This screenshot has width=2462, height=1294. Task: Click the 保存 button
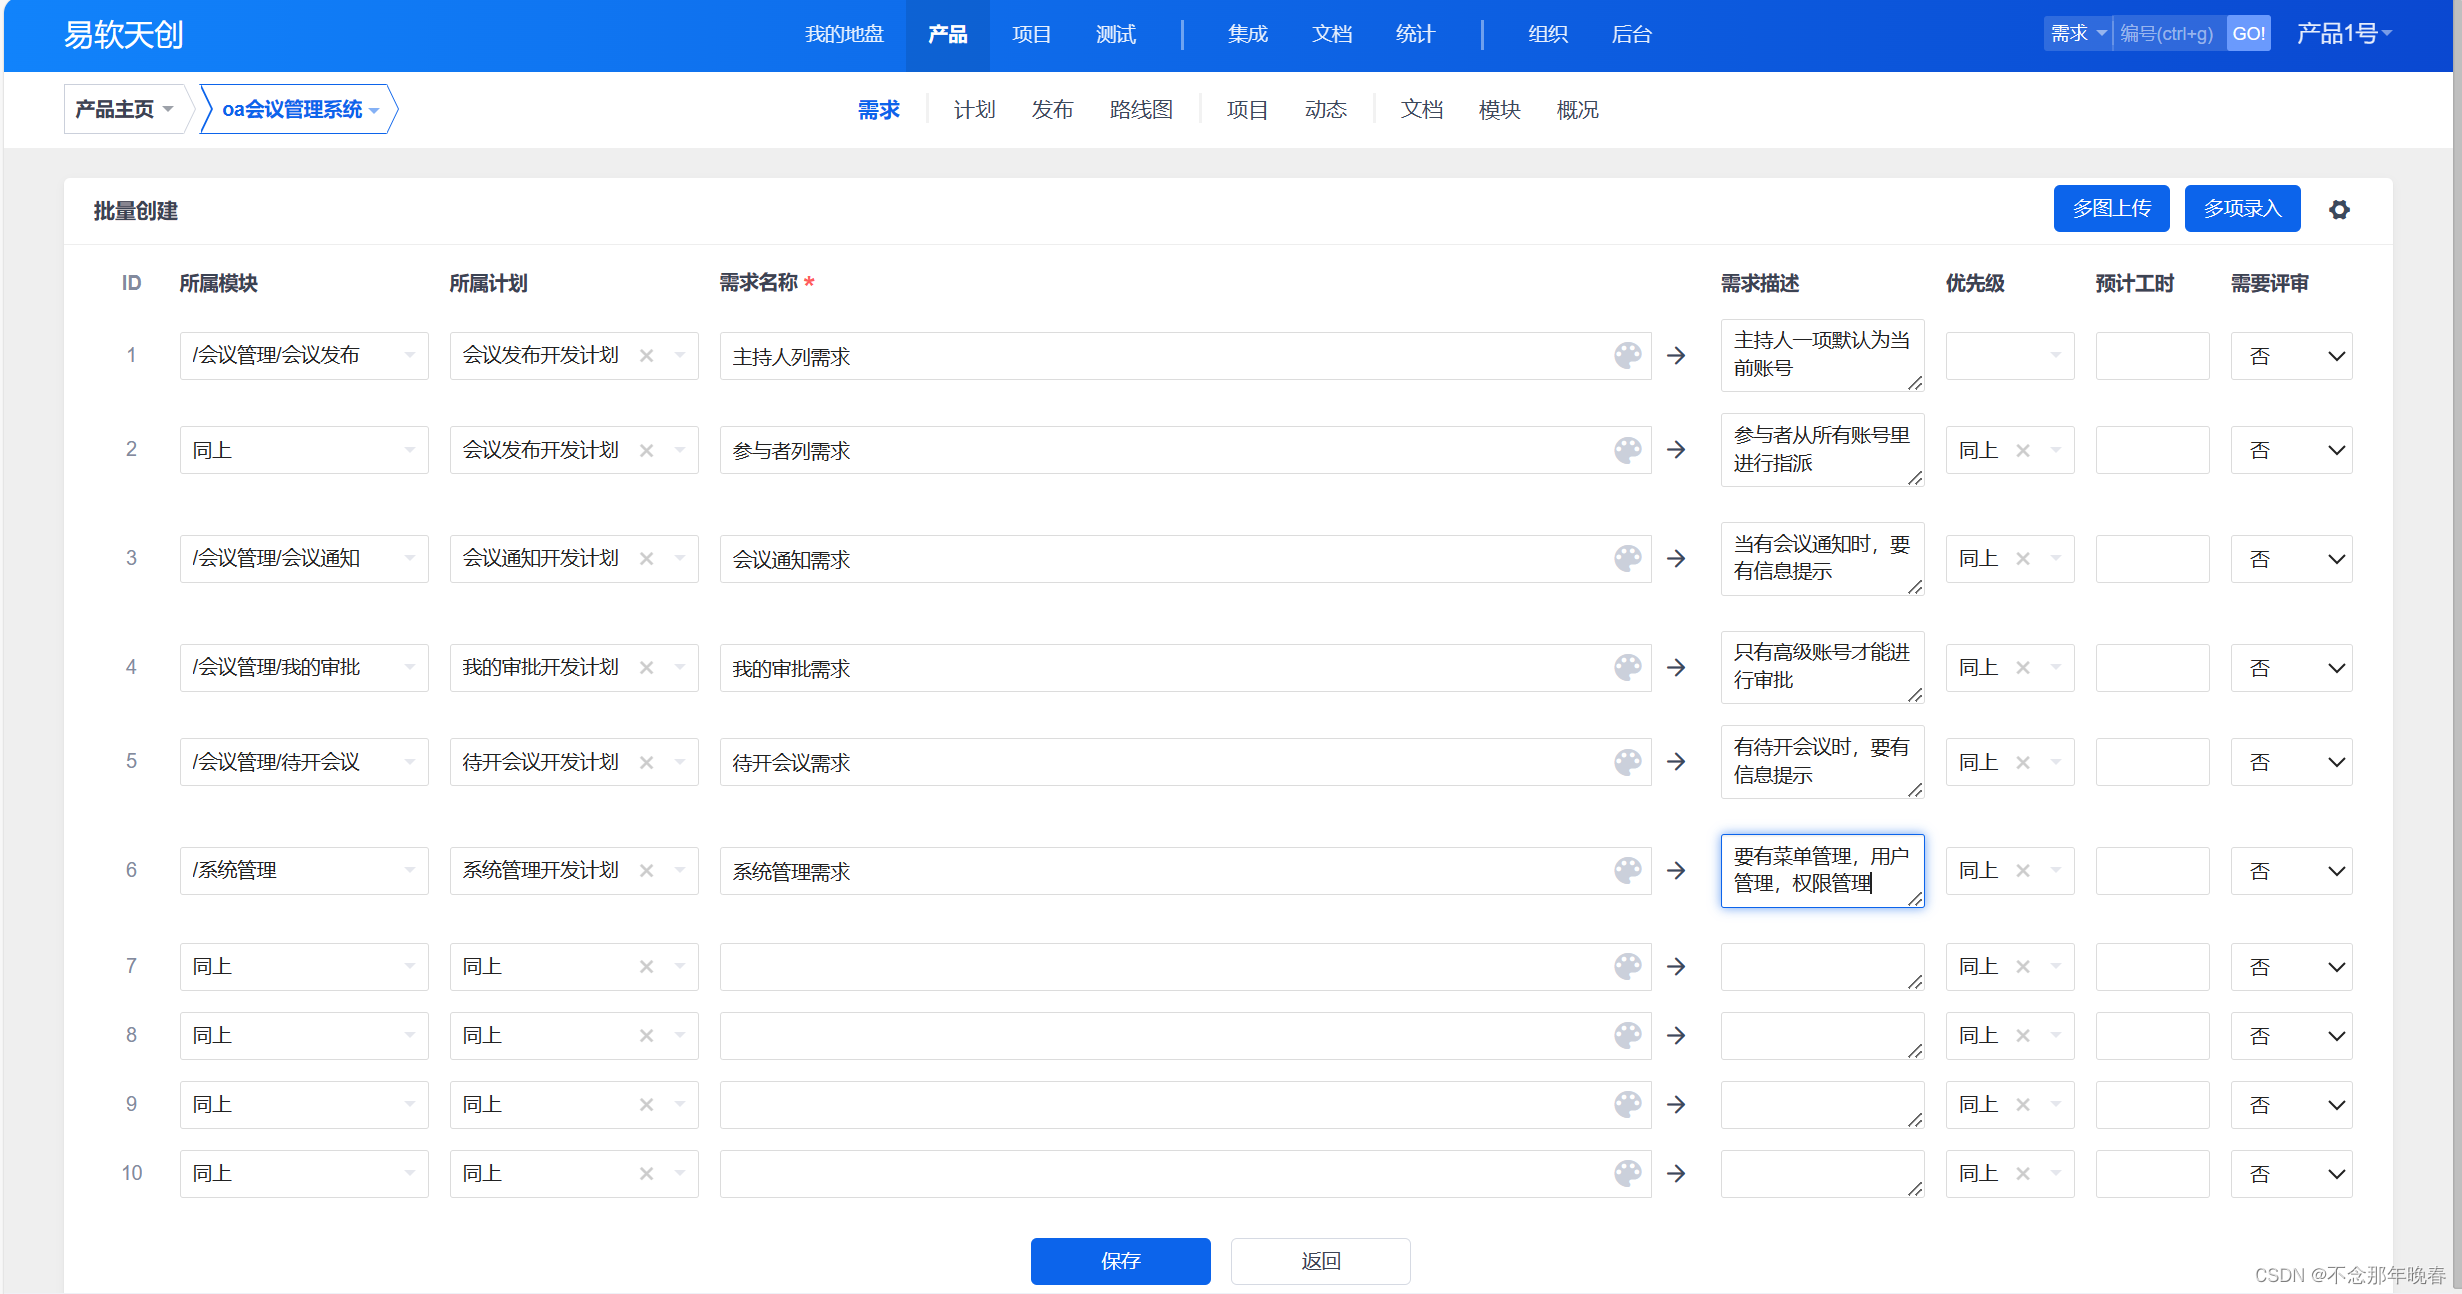point(1120,1260)
